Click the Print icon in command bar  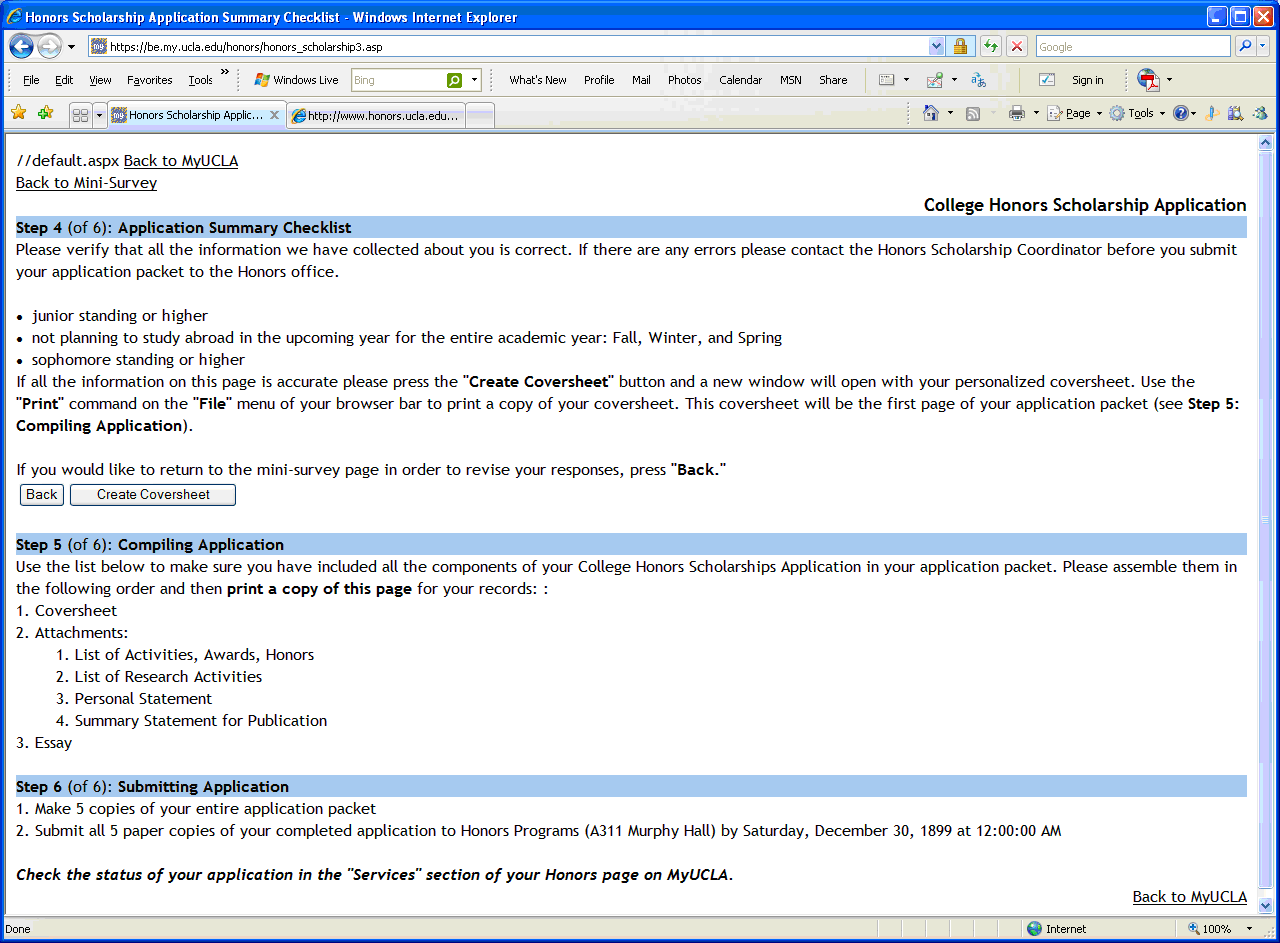(x=1017, y=114)
